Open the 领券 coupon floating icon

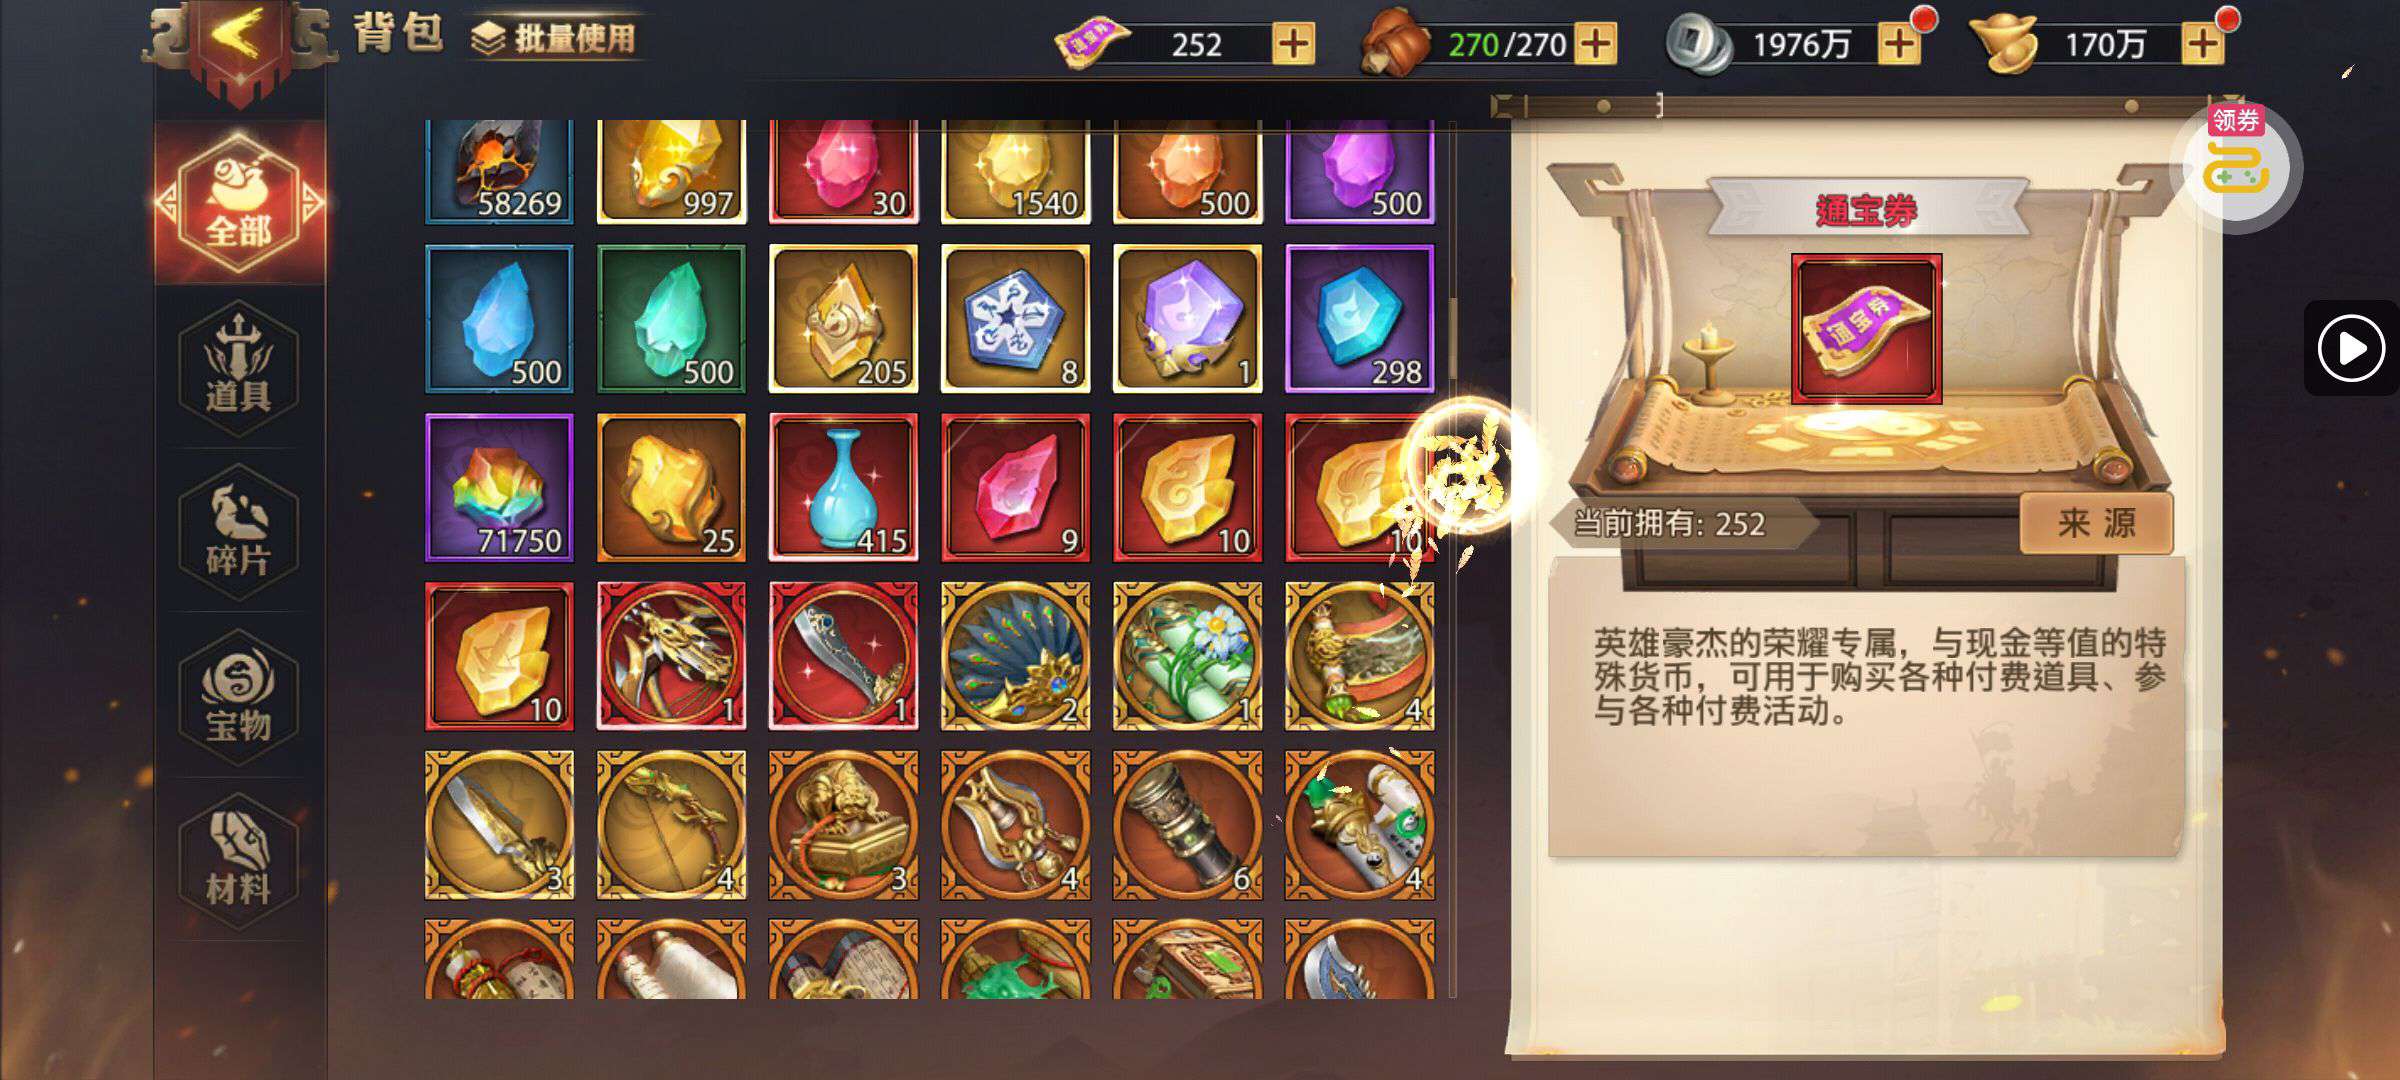point(2237,162)
